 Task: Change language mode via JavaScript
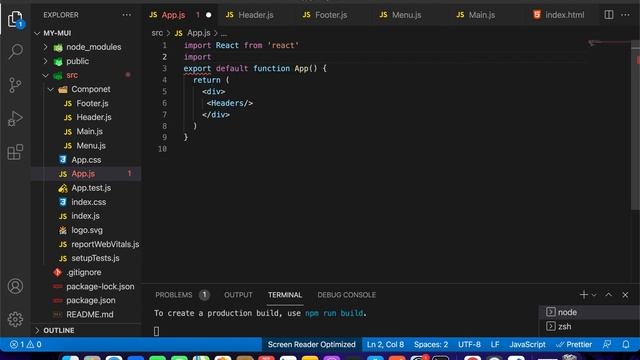point(527,344)
